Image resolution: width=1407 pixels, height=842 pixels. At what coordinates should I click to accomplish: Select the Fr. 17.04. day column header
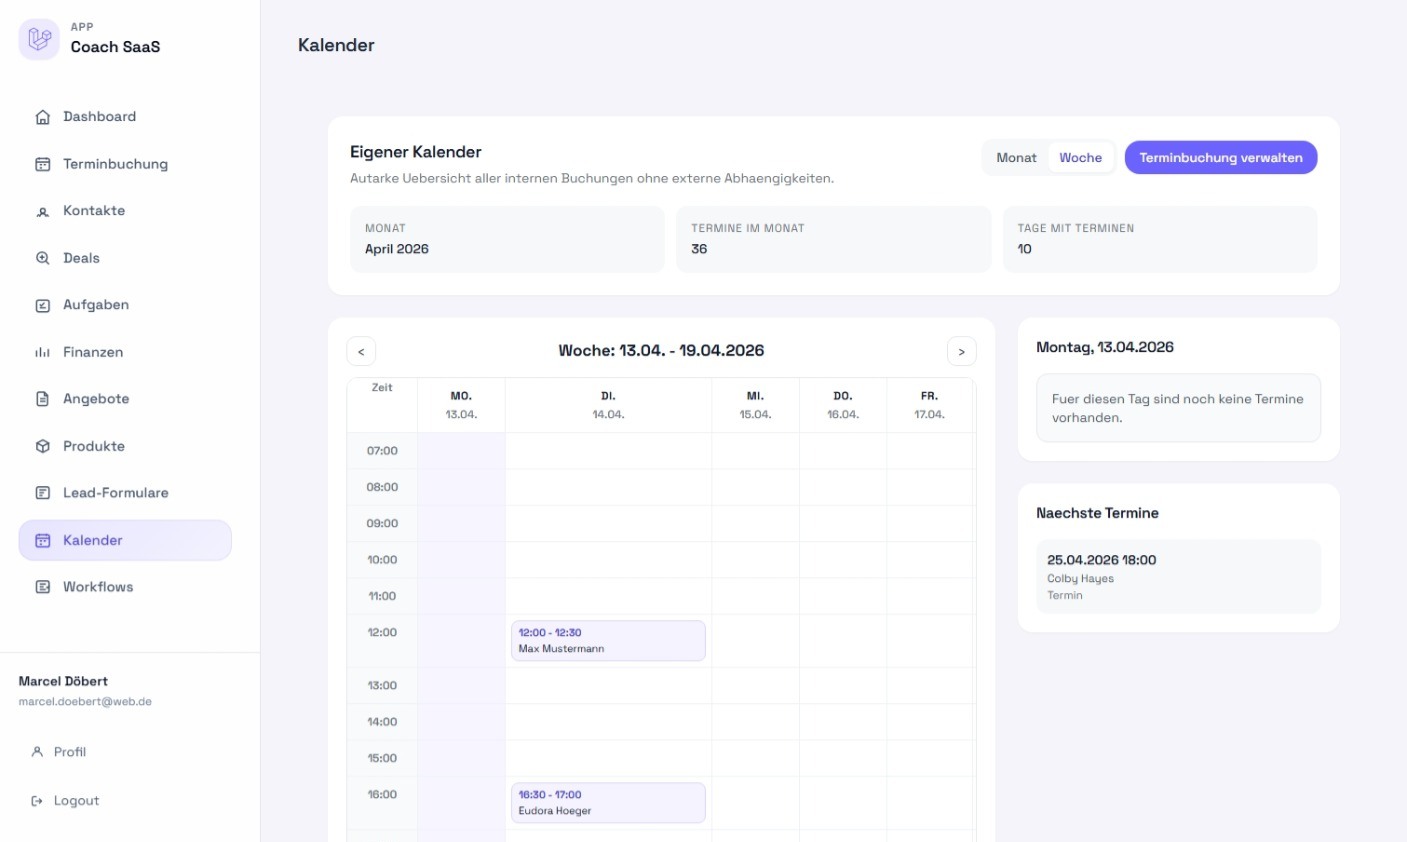[x=929, y=405]
